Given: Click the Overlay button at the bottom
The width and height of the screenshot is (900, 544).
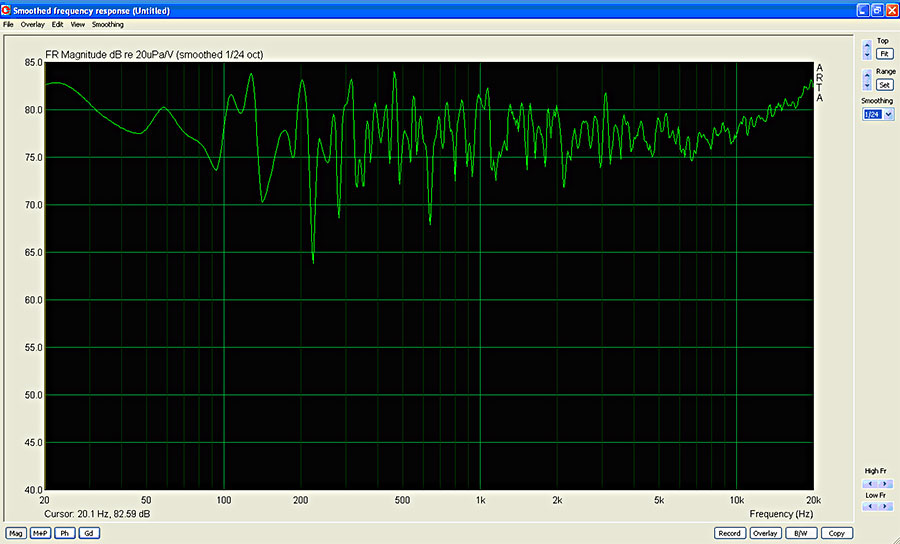Looking at the screenshot, I should (x=765, y=533).
